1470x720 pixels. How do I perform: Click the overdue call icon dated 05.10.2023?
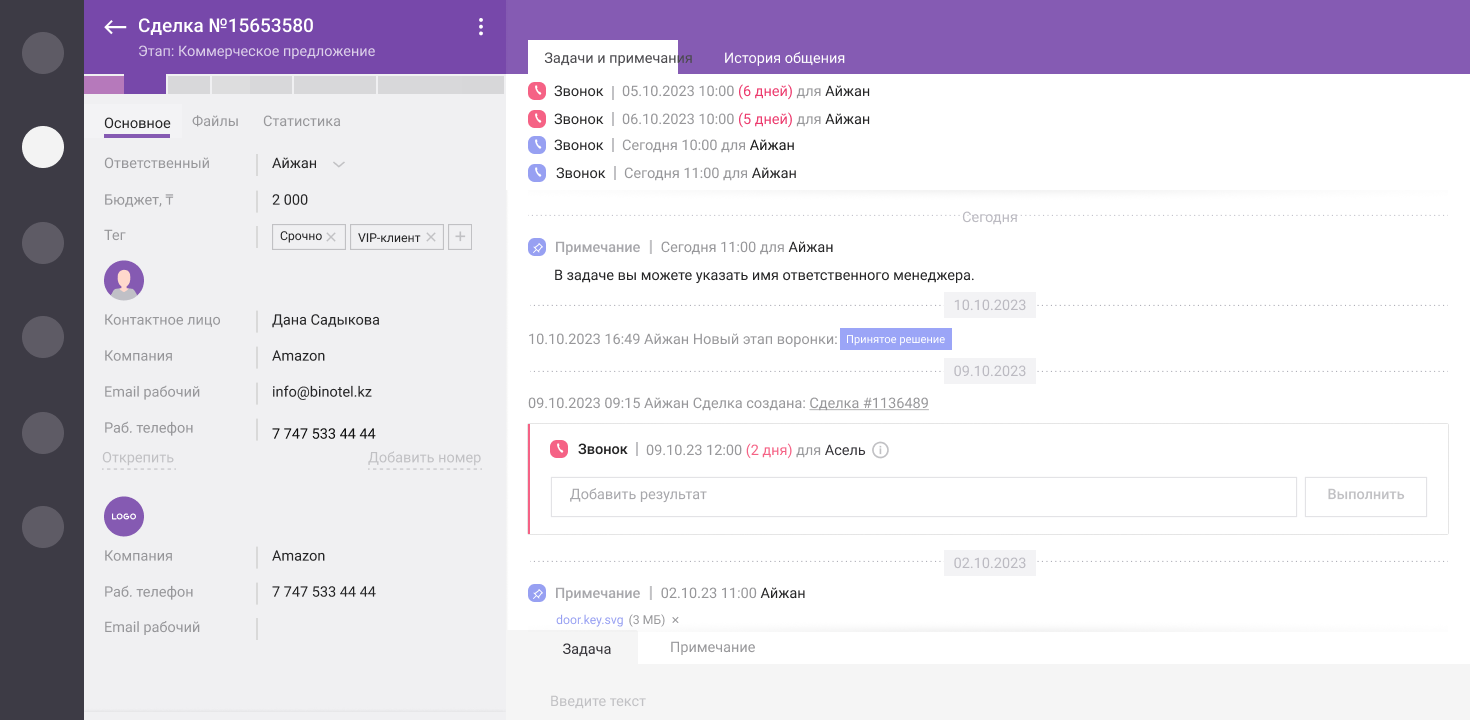[x=537, y=91]
